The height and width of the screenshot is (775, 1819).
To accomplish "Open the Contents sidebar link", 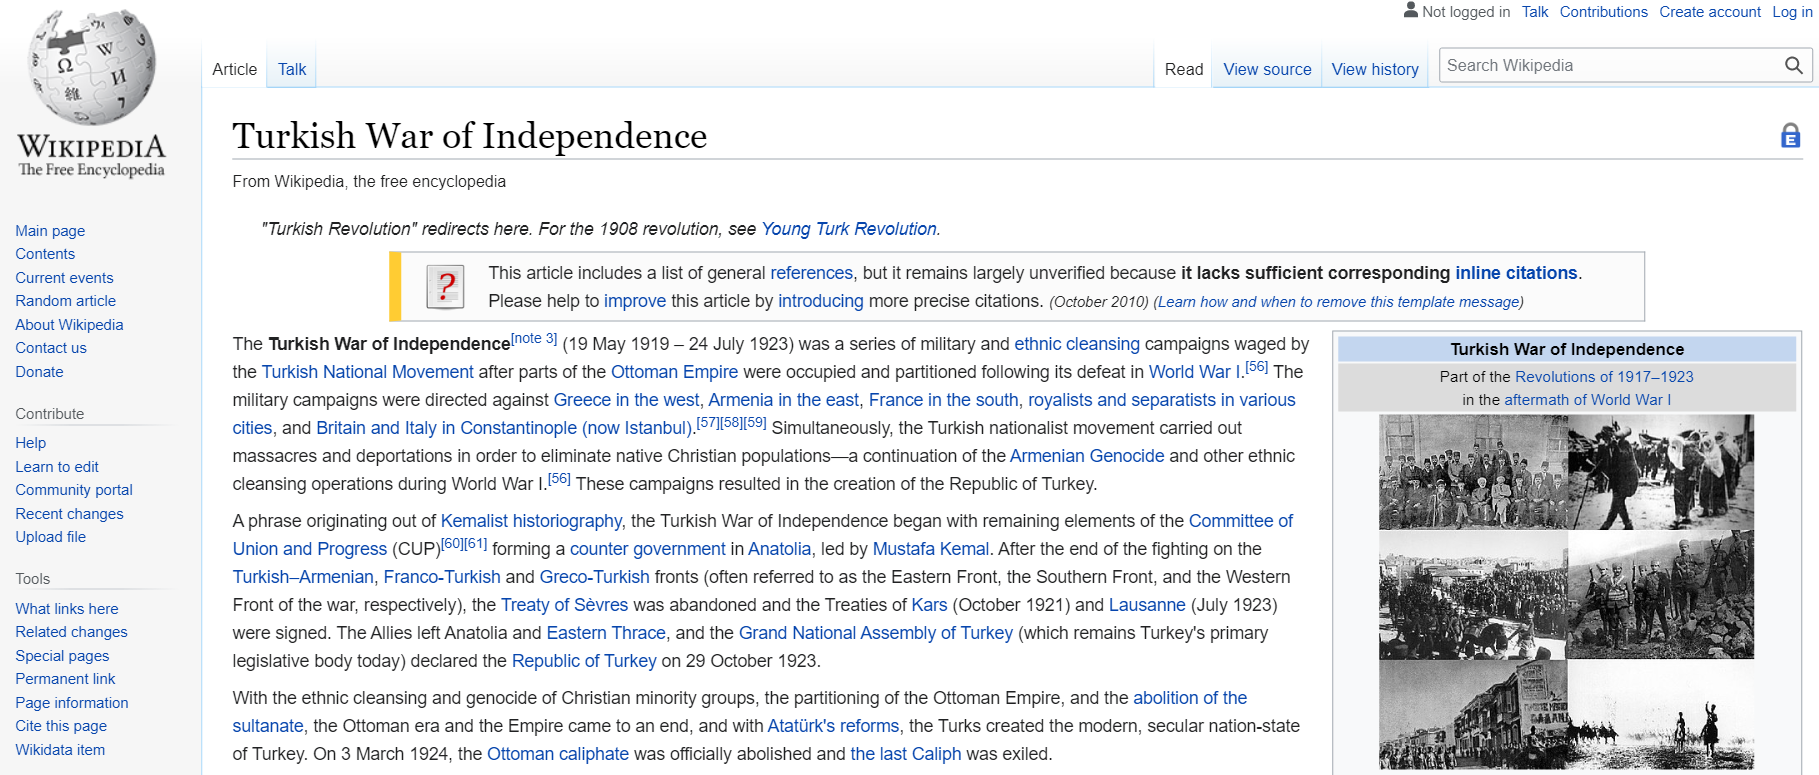I will coord(45,254).
